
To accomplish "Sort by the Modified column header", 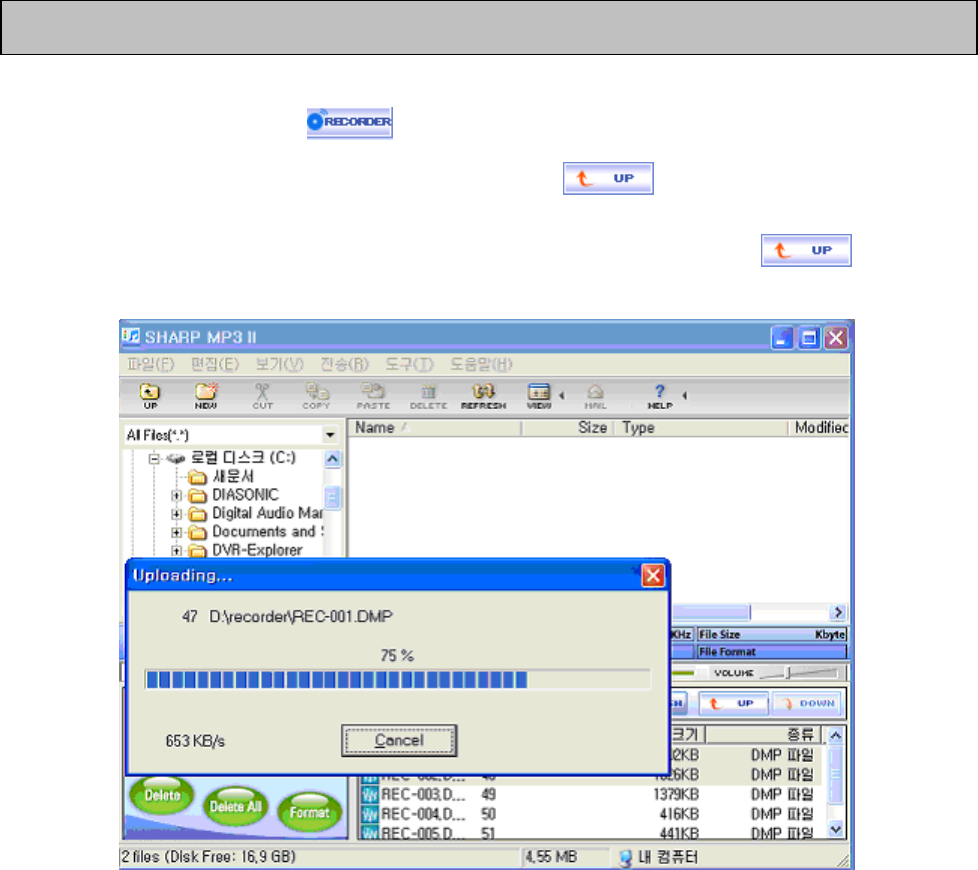I will [820, 428].
